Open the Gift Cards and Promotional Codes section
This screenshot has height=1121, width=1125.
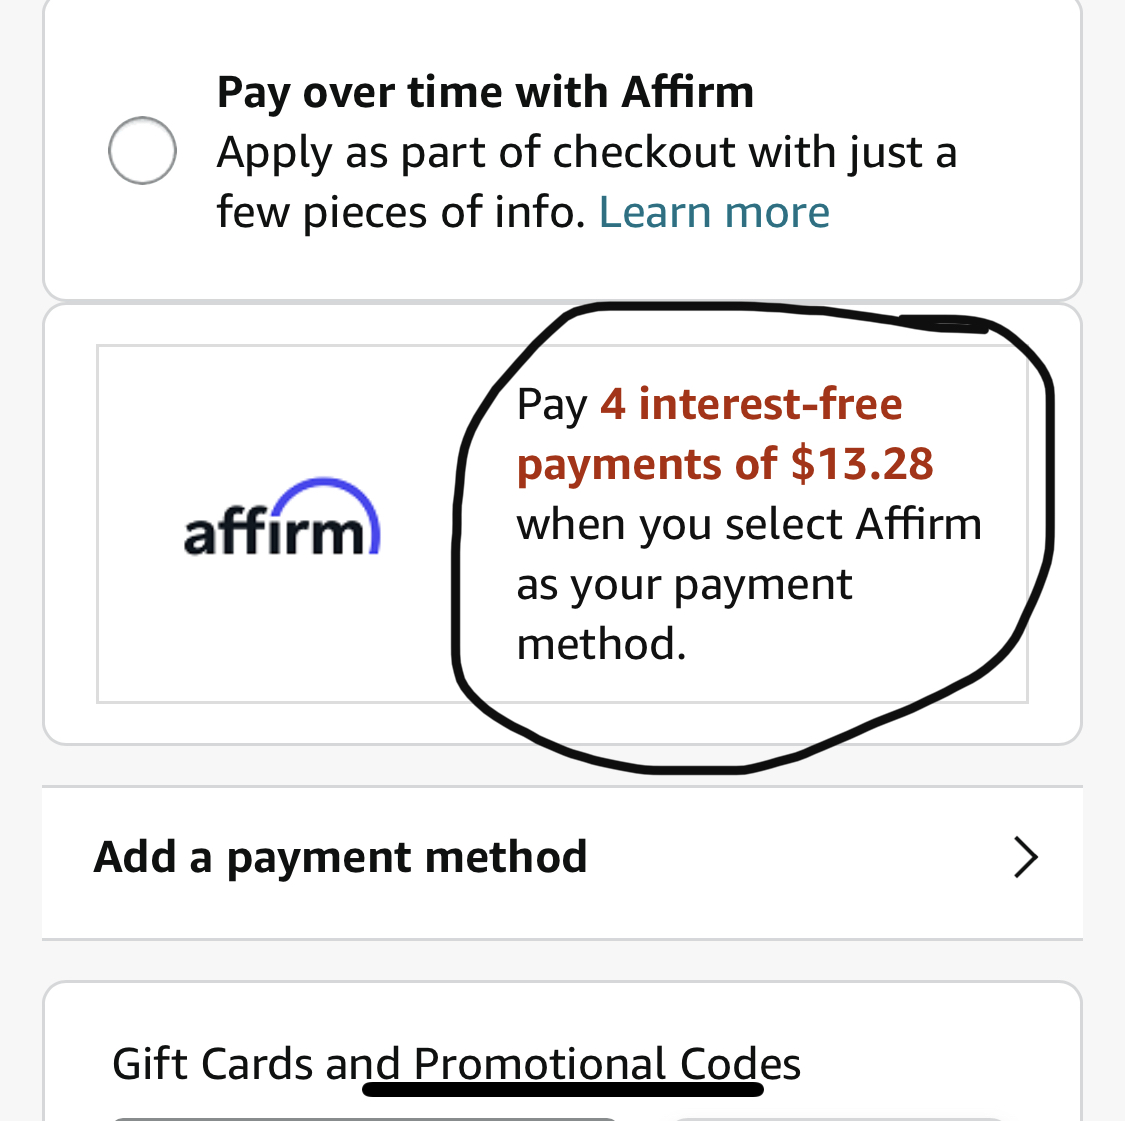tap(455, 1063)
